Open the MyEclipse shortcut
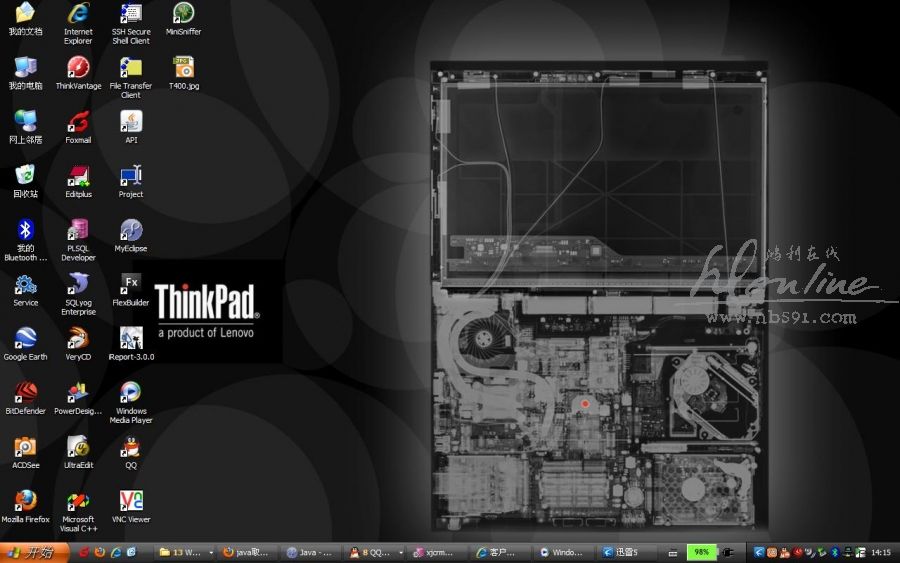900x563 pixels. 131,232
